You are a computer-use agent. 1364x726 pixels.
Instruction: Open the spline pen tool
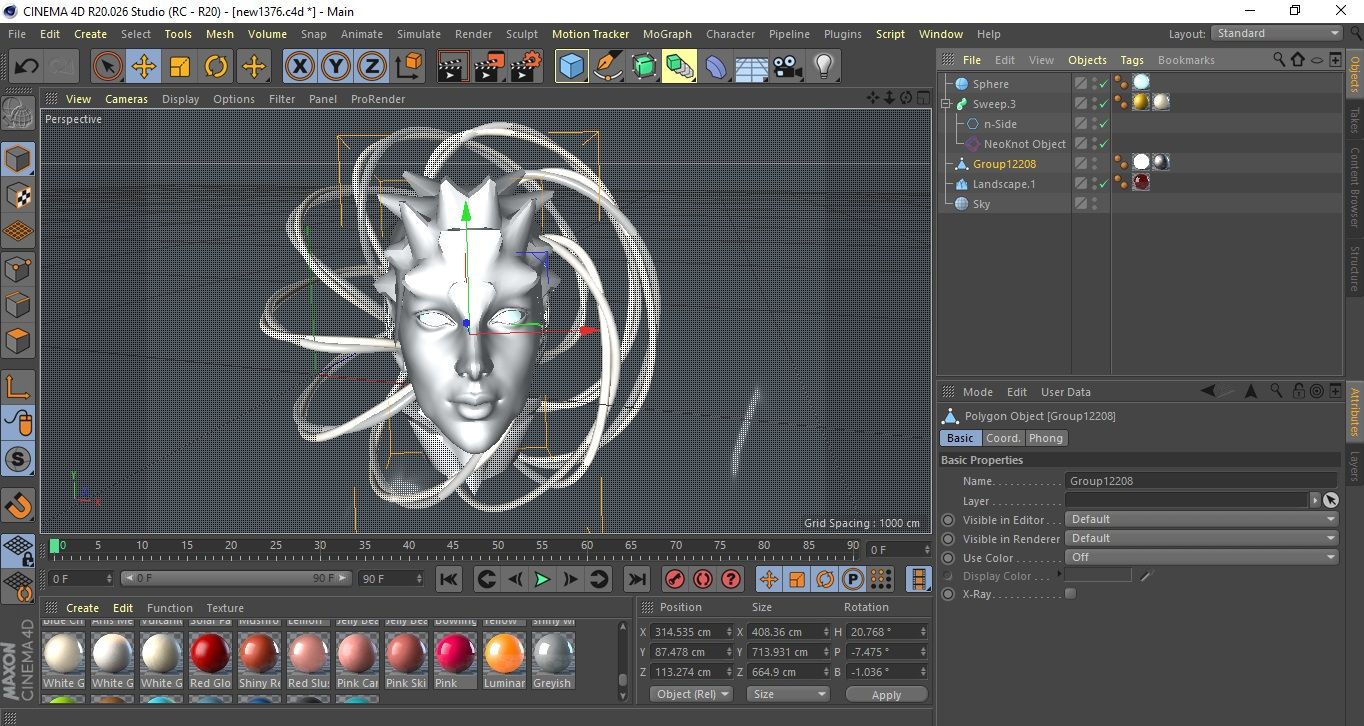pos(607,67)
